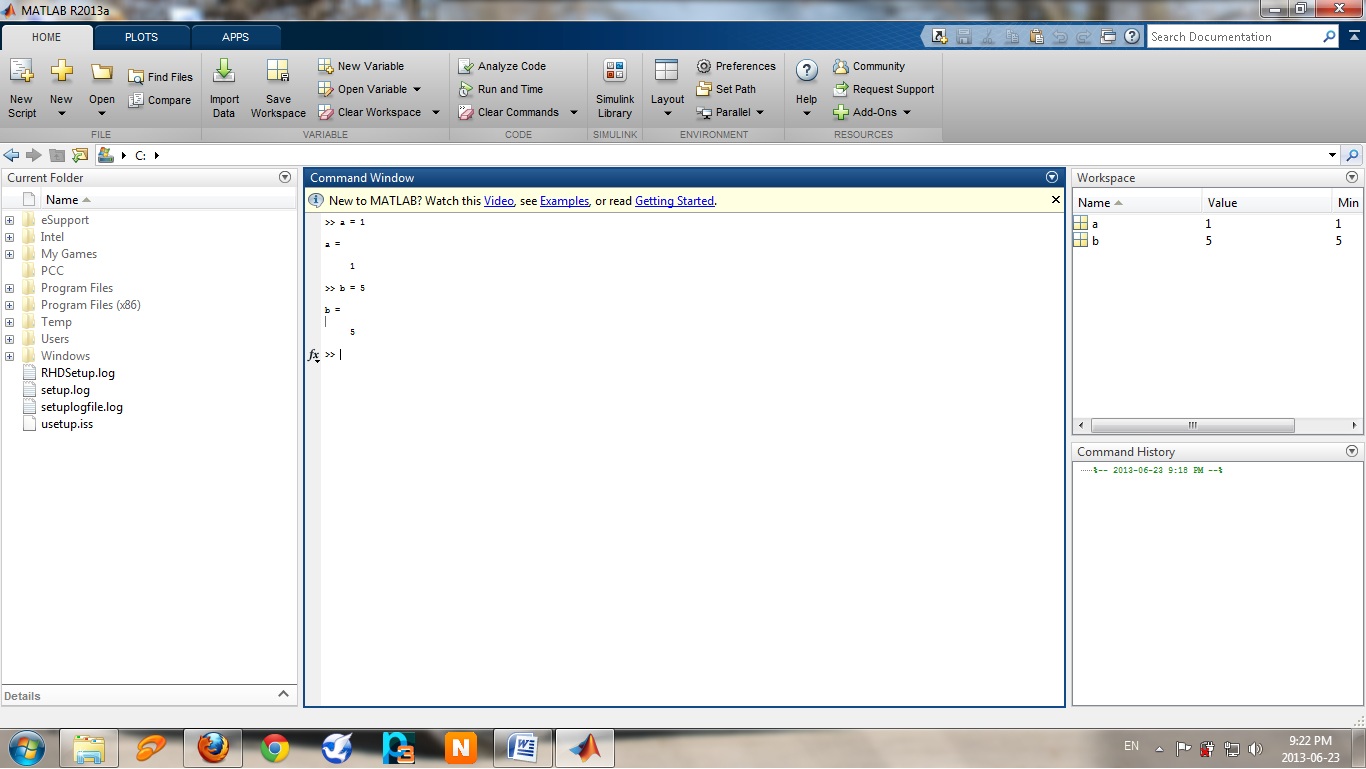
Task: Open the Workspace panel actions menu
Action: (x=1352, y=177)
